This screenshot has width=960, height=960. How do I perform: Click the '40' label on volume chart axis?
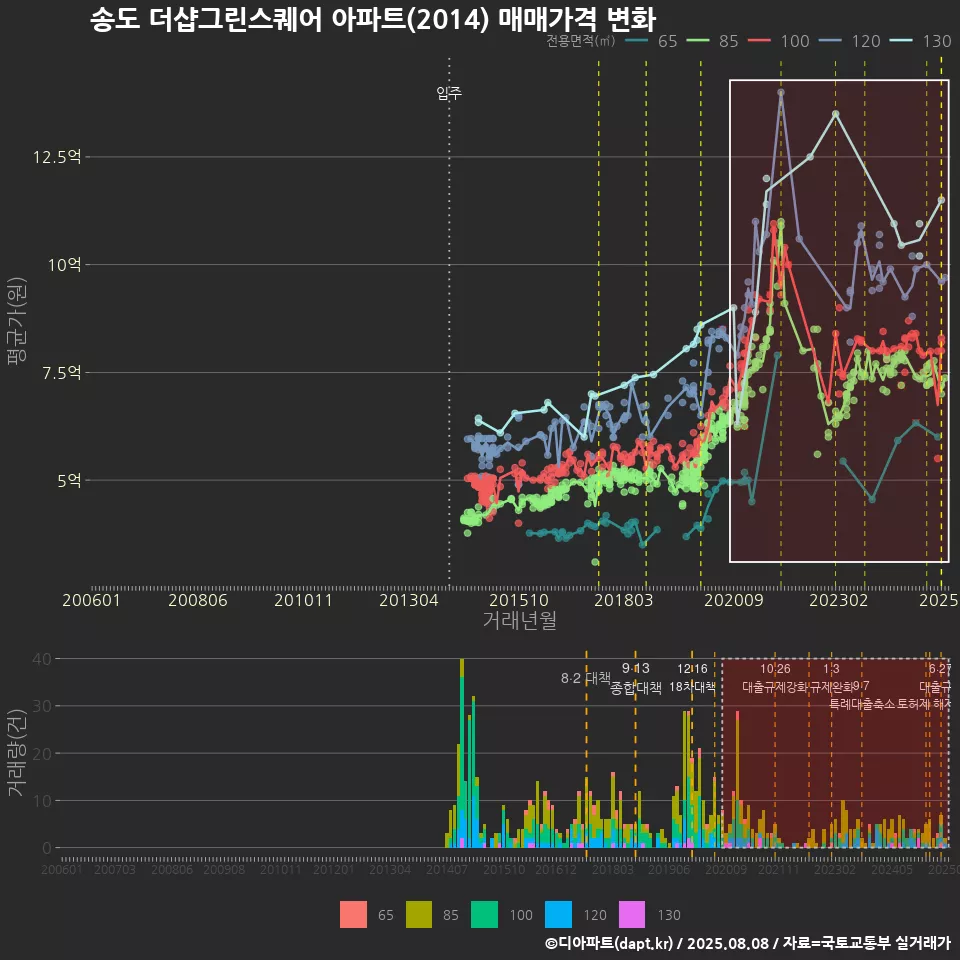point(42,659)
